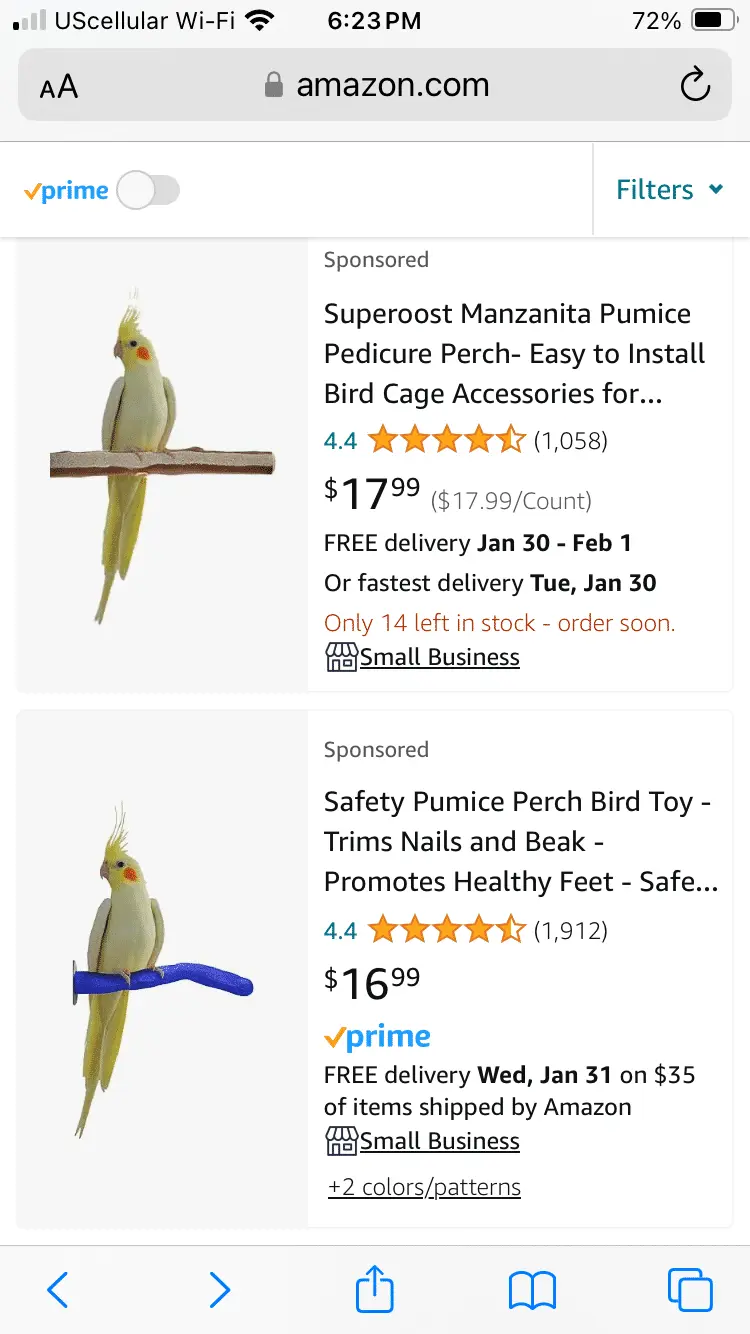Show all open tabs icon
This screenshot has height=1334, width=750.
click(690, 1289)
